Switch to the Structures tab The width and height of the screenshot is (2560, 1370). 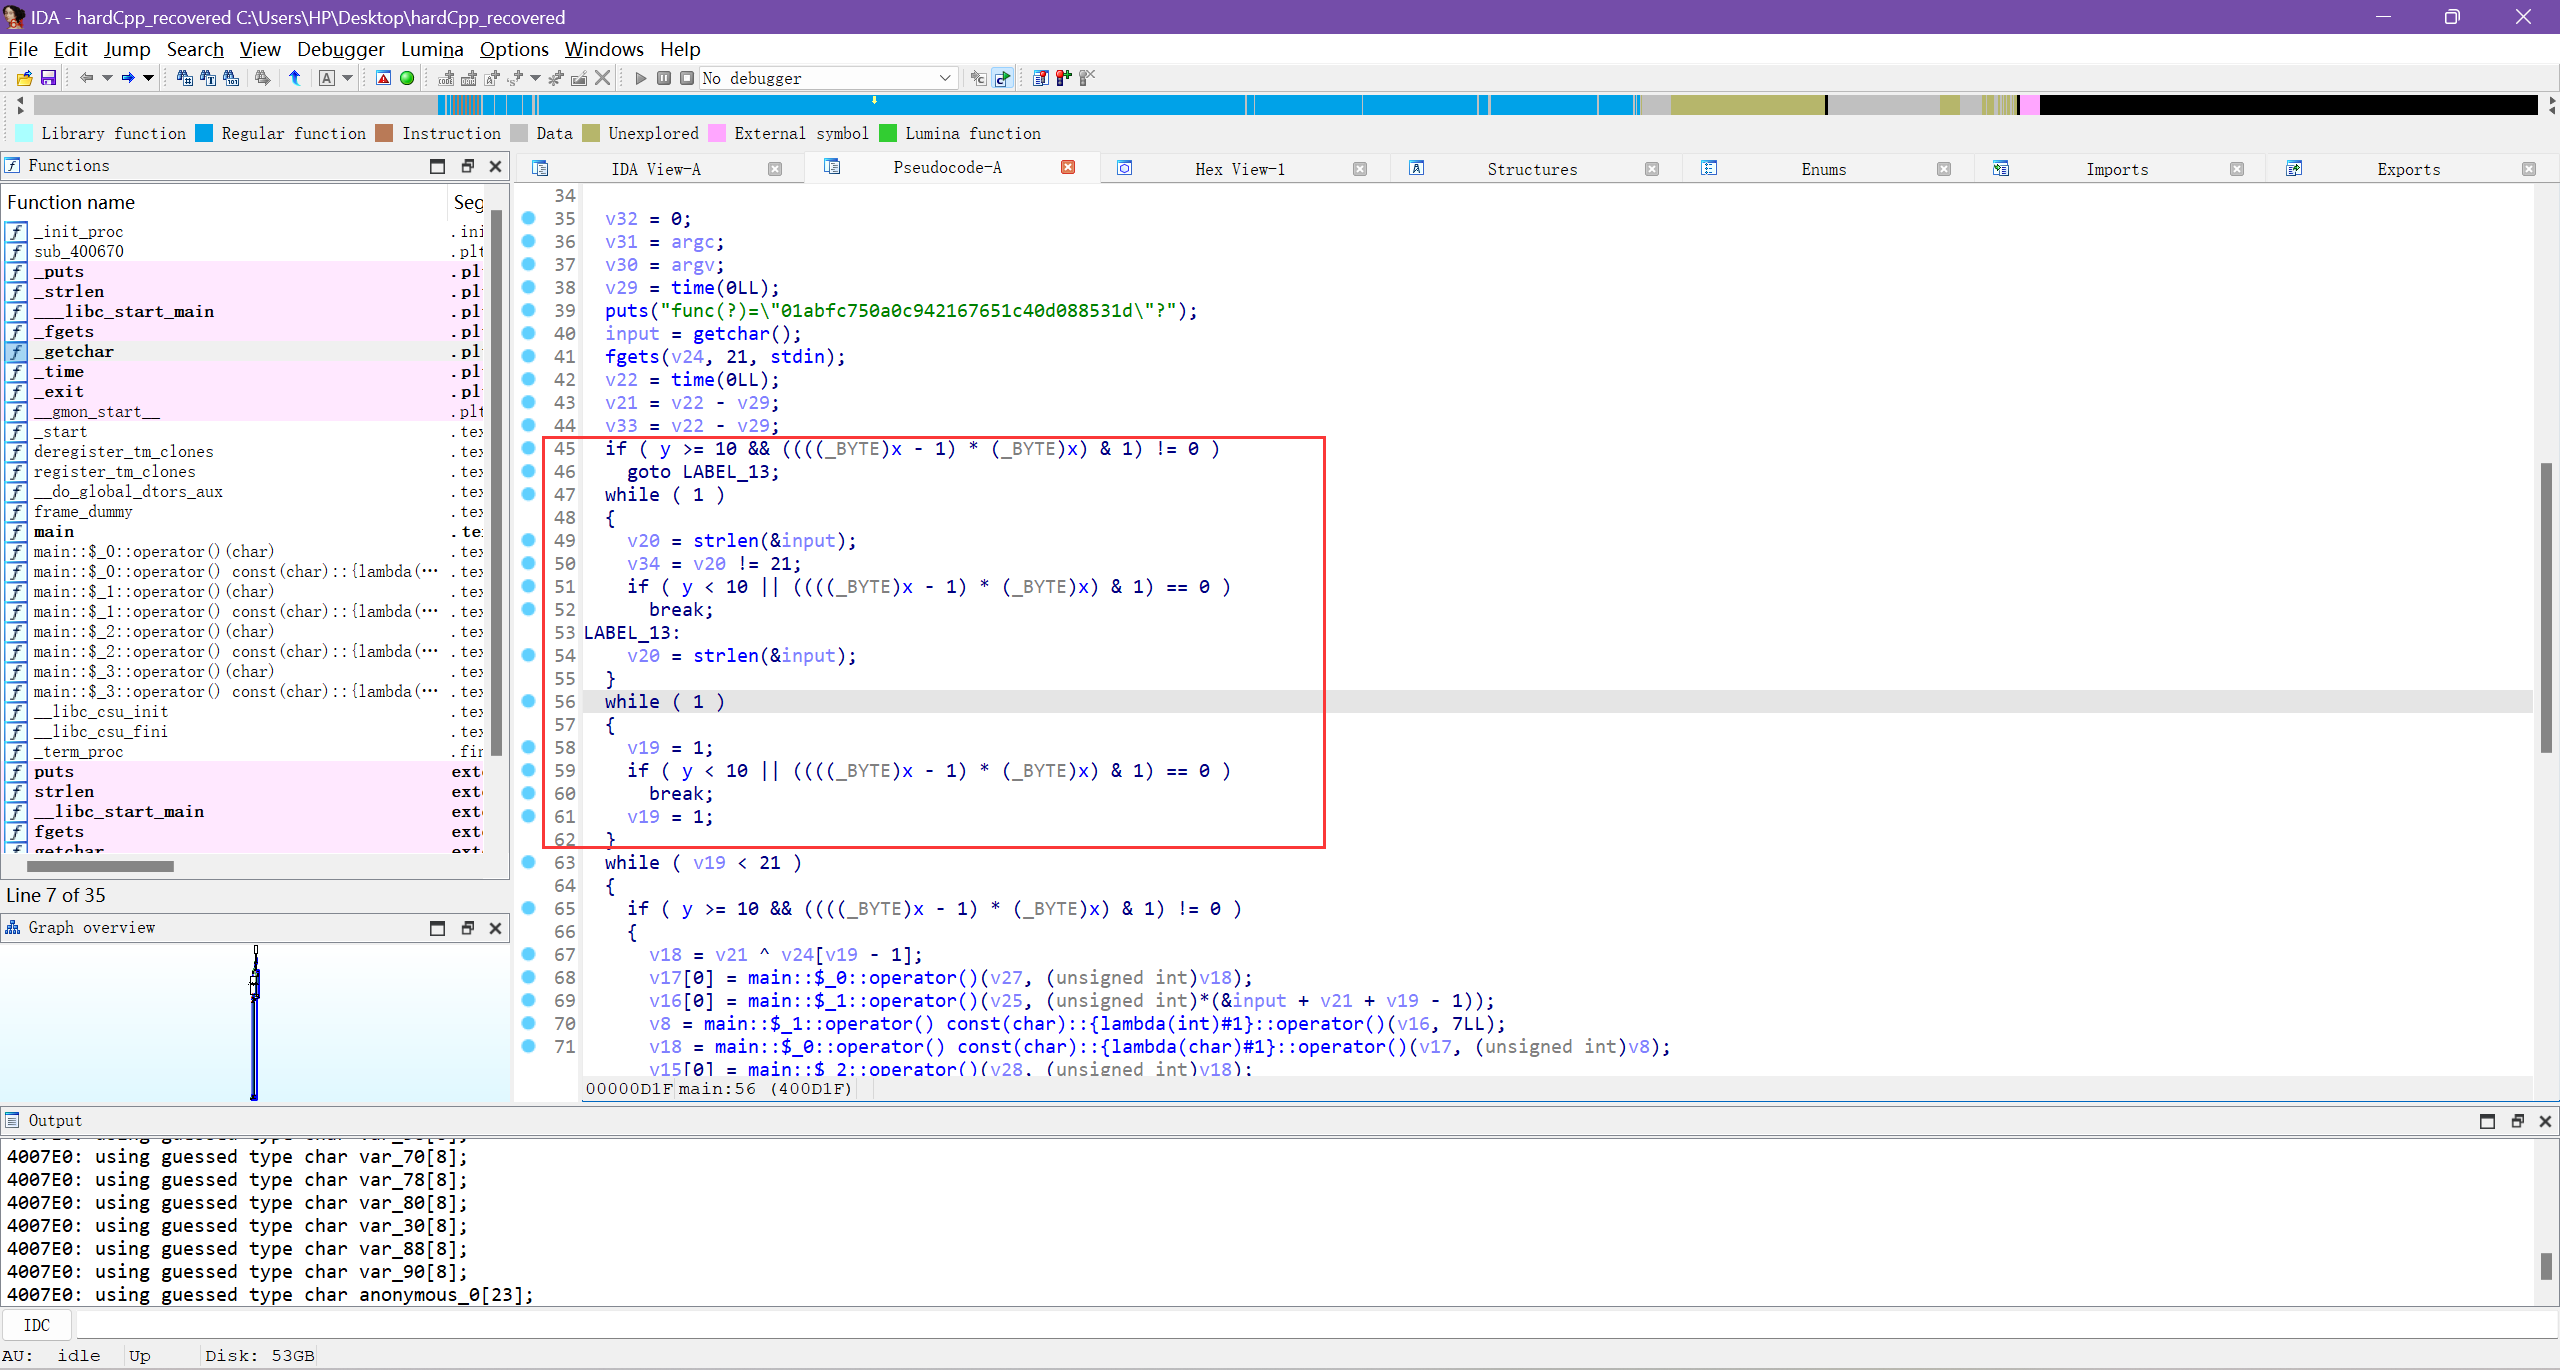1532,169
